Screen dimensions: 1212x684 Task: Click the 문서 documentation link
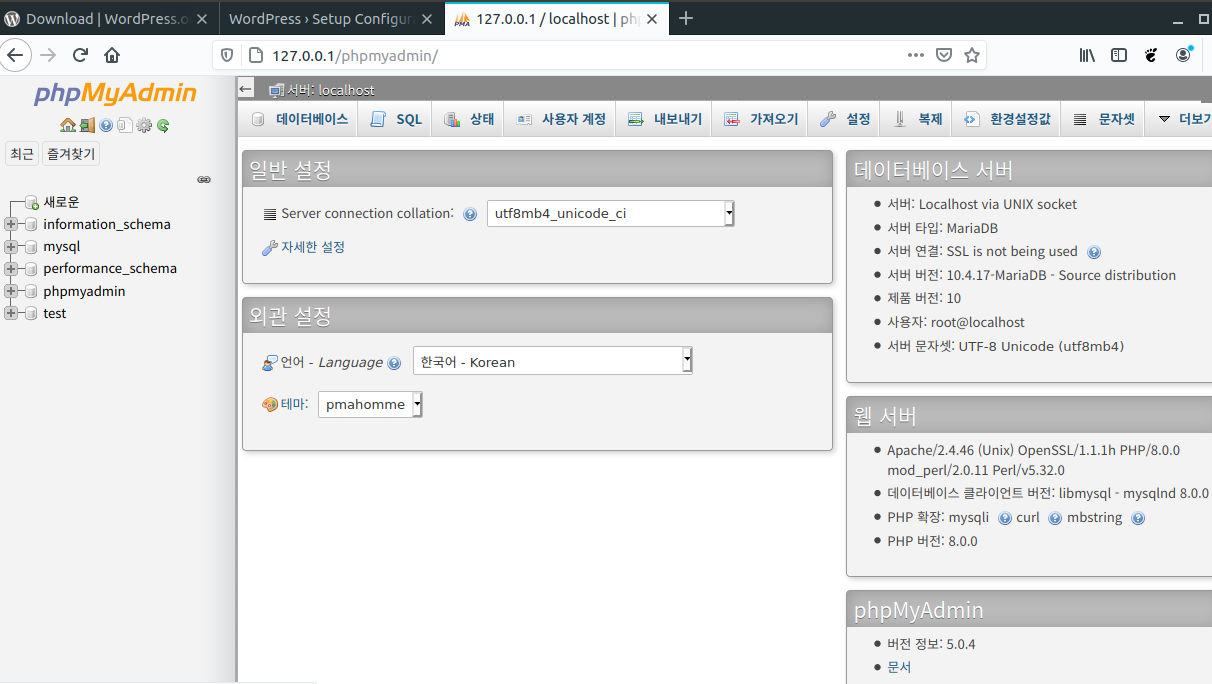click(899, 667)
